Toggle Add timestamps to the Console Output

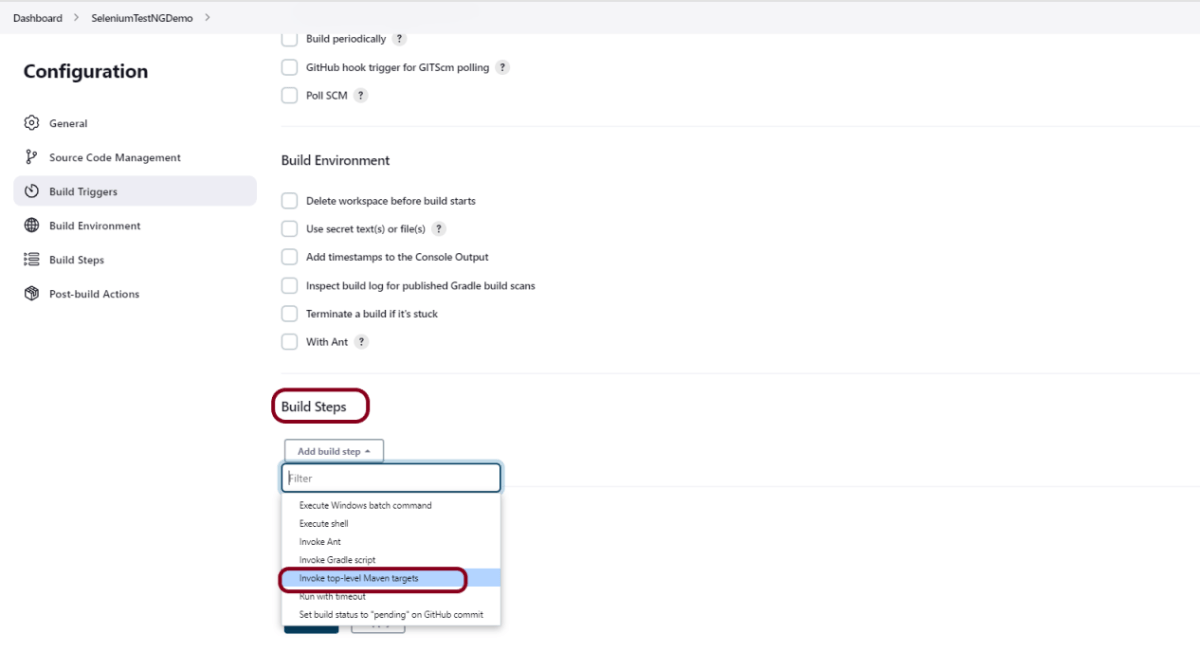[289, 257]
